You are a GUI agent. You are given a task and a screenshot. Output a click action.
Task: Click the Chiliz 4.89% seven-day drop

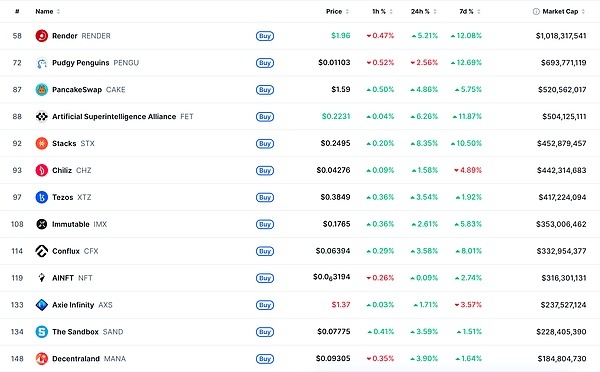468,170
